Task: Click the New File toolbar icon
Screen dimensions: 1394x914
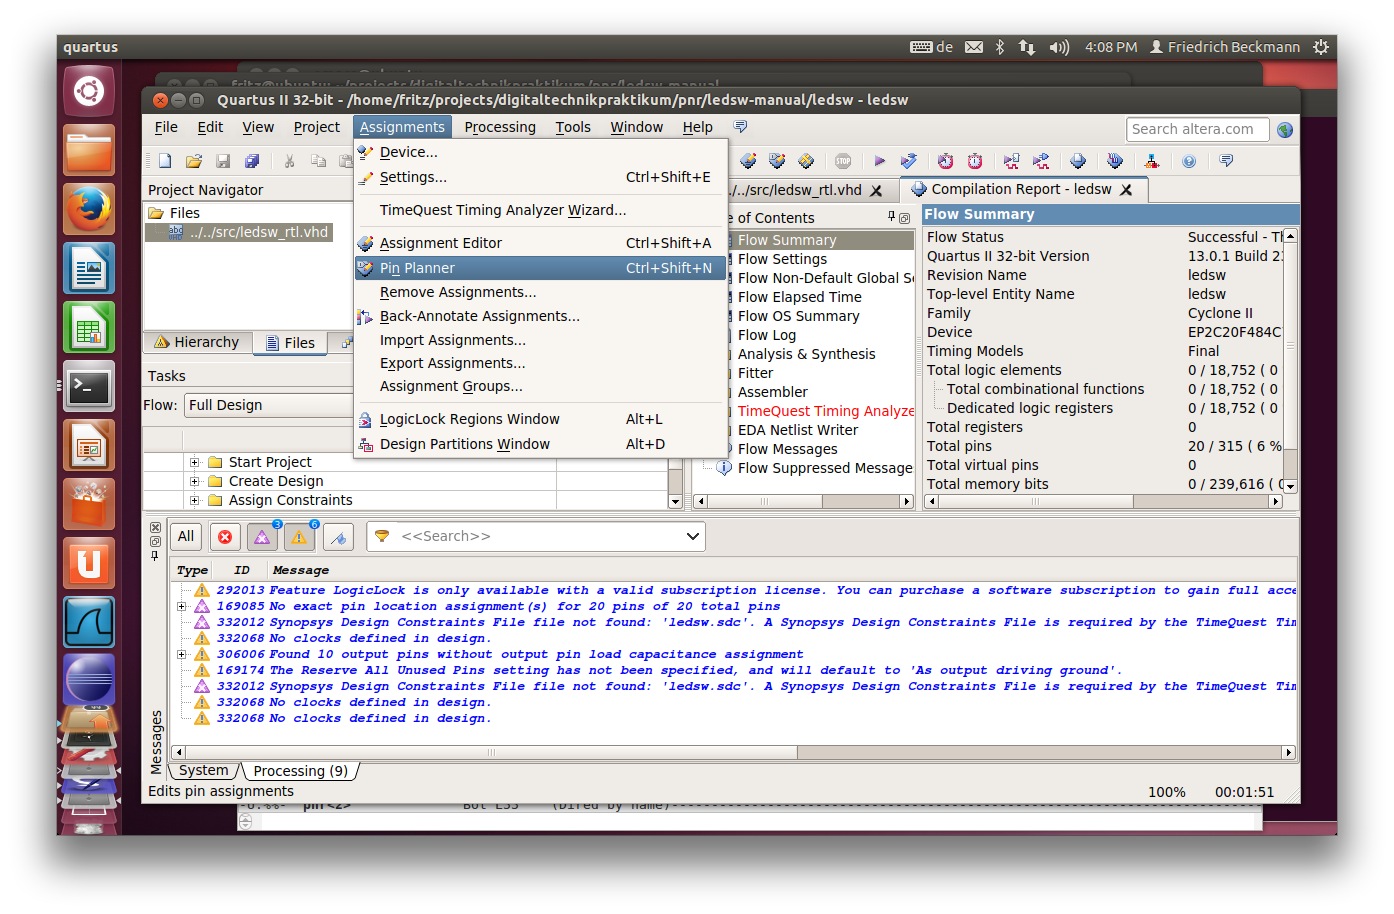Action: [165, 161]
